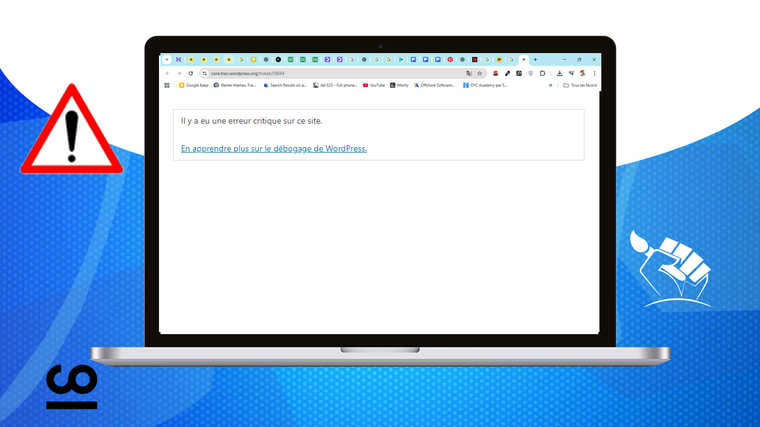760x427 pixels.
Task: Switch to the black circle icon tab
Action: (x=278, y=60)
